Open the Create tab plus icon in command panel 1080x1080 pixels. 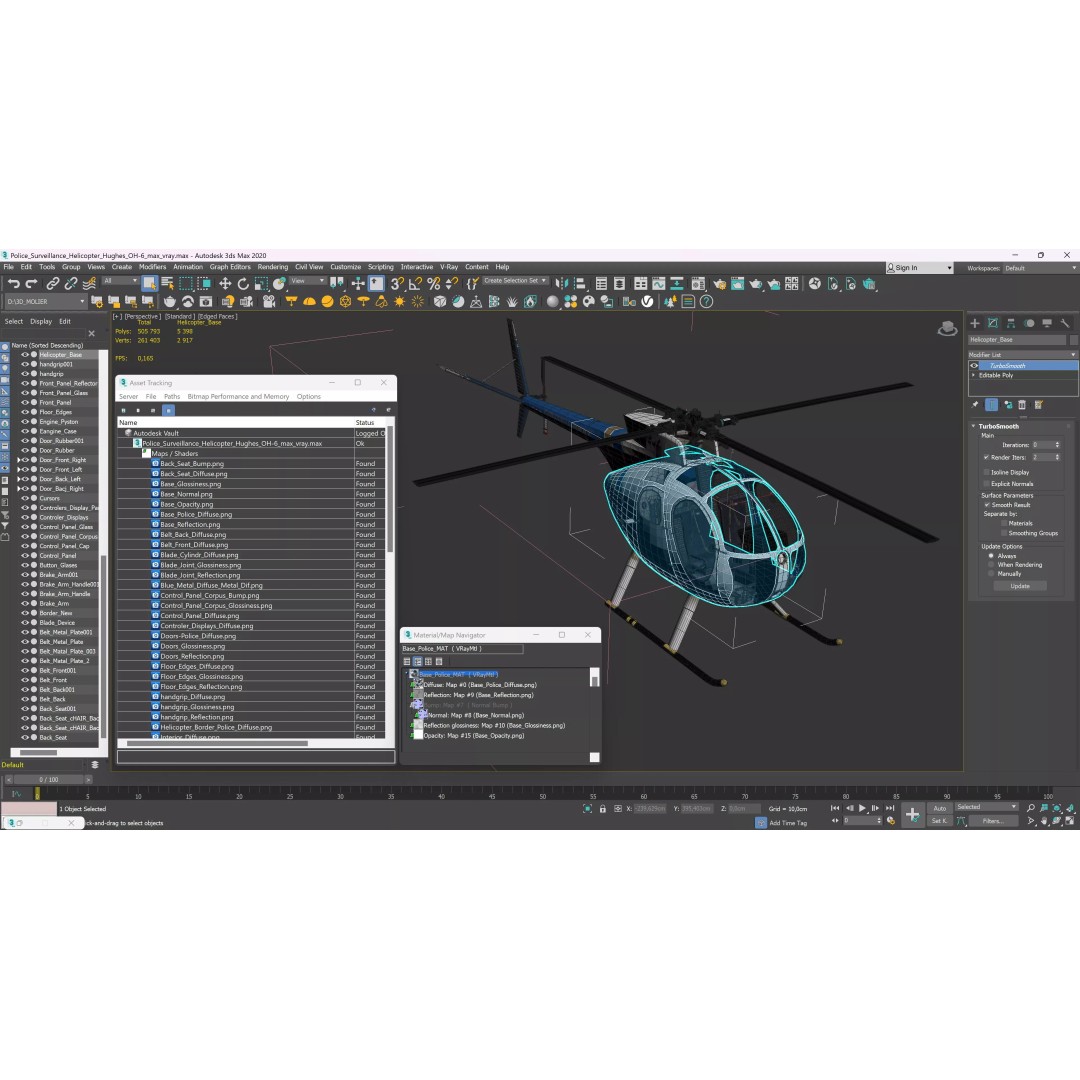coord(975,323)
